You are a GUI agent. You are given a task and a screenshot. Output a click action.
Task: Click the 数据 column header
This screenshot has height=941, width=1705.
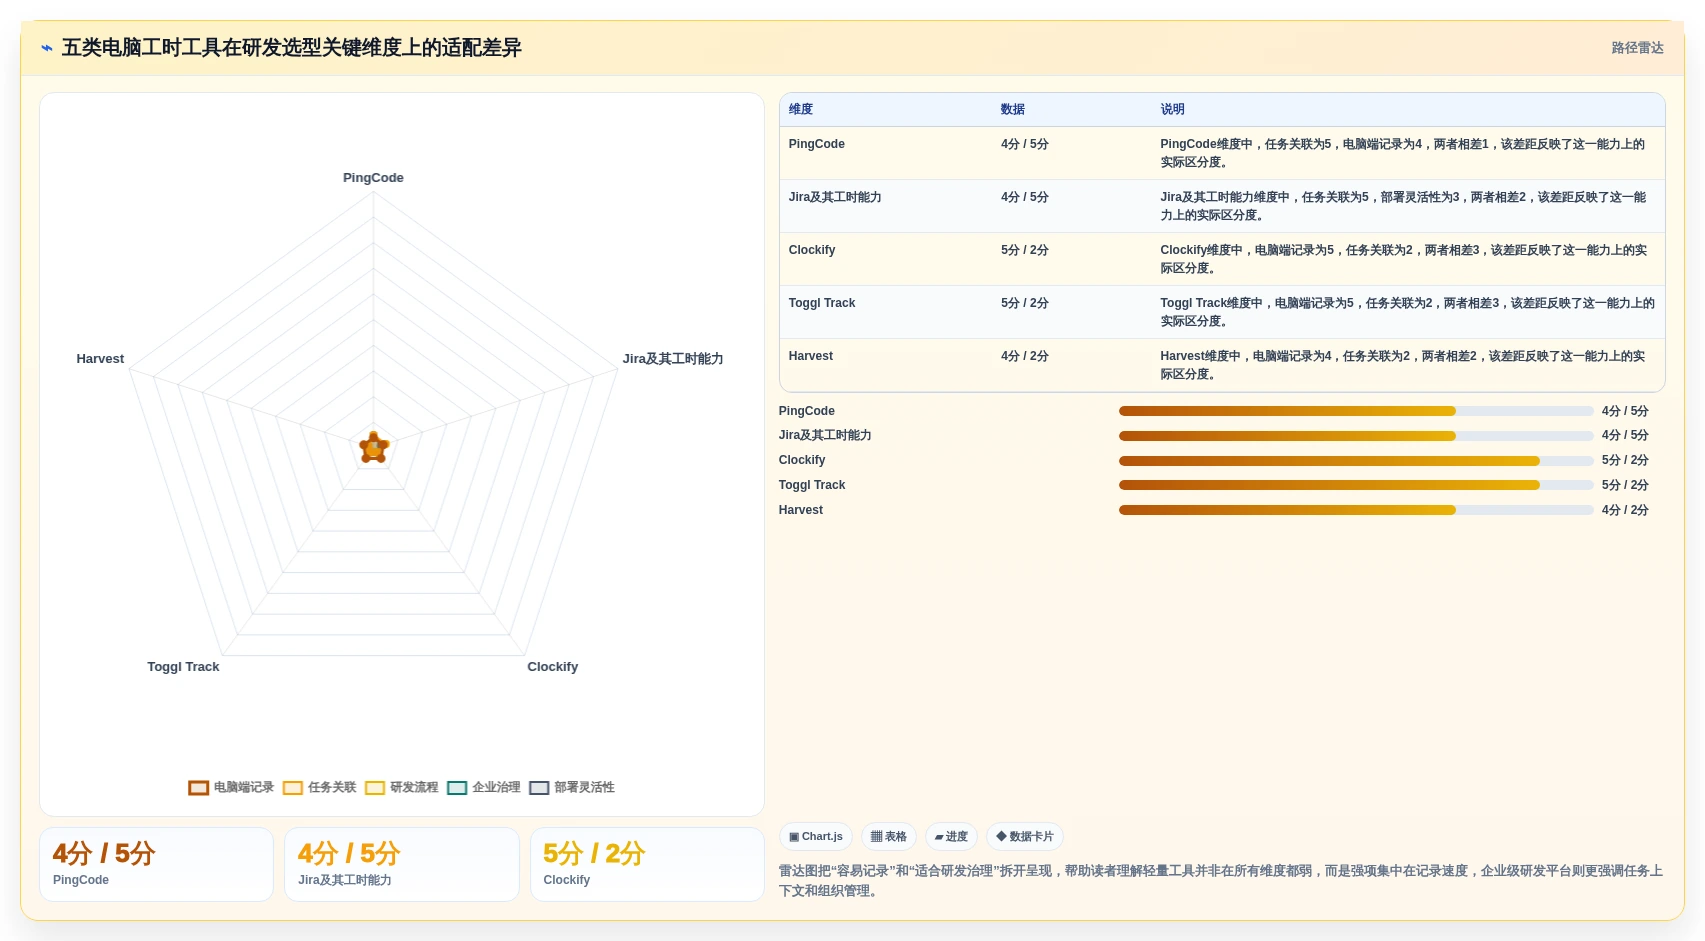click(x=1013, y=110)
